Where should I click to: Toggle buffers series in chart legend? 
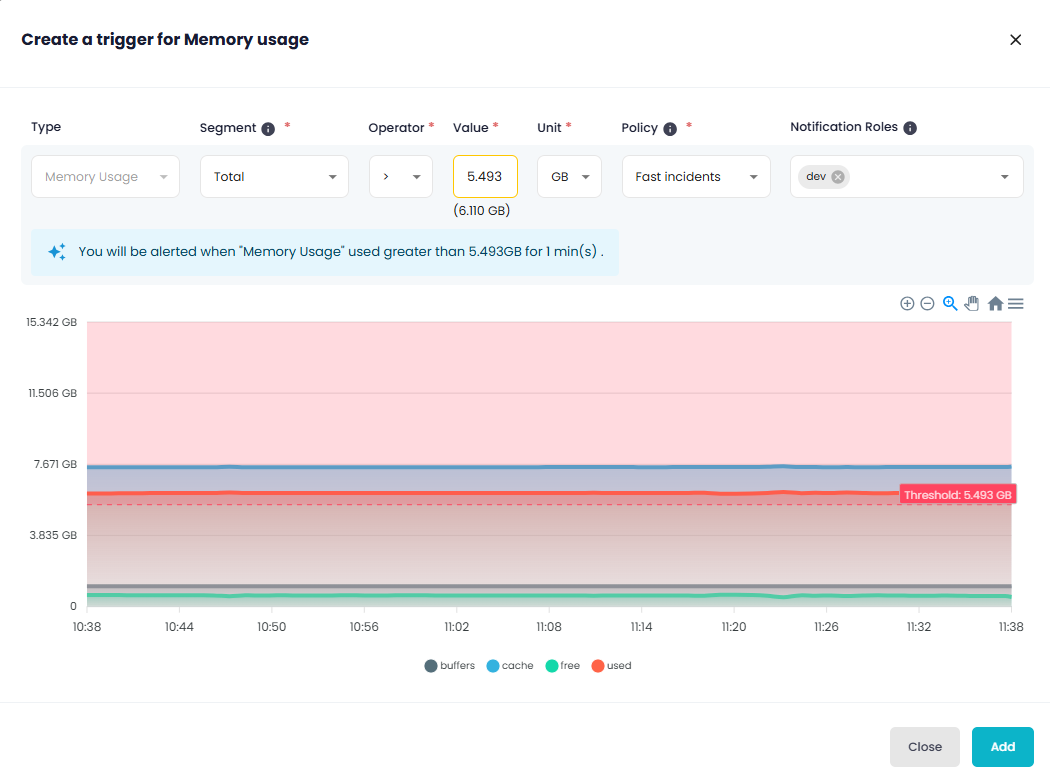click(x=450, y=666)
